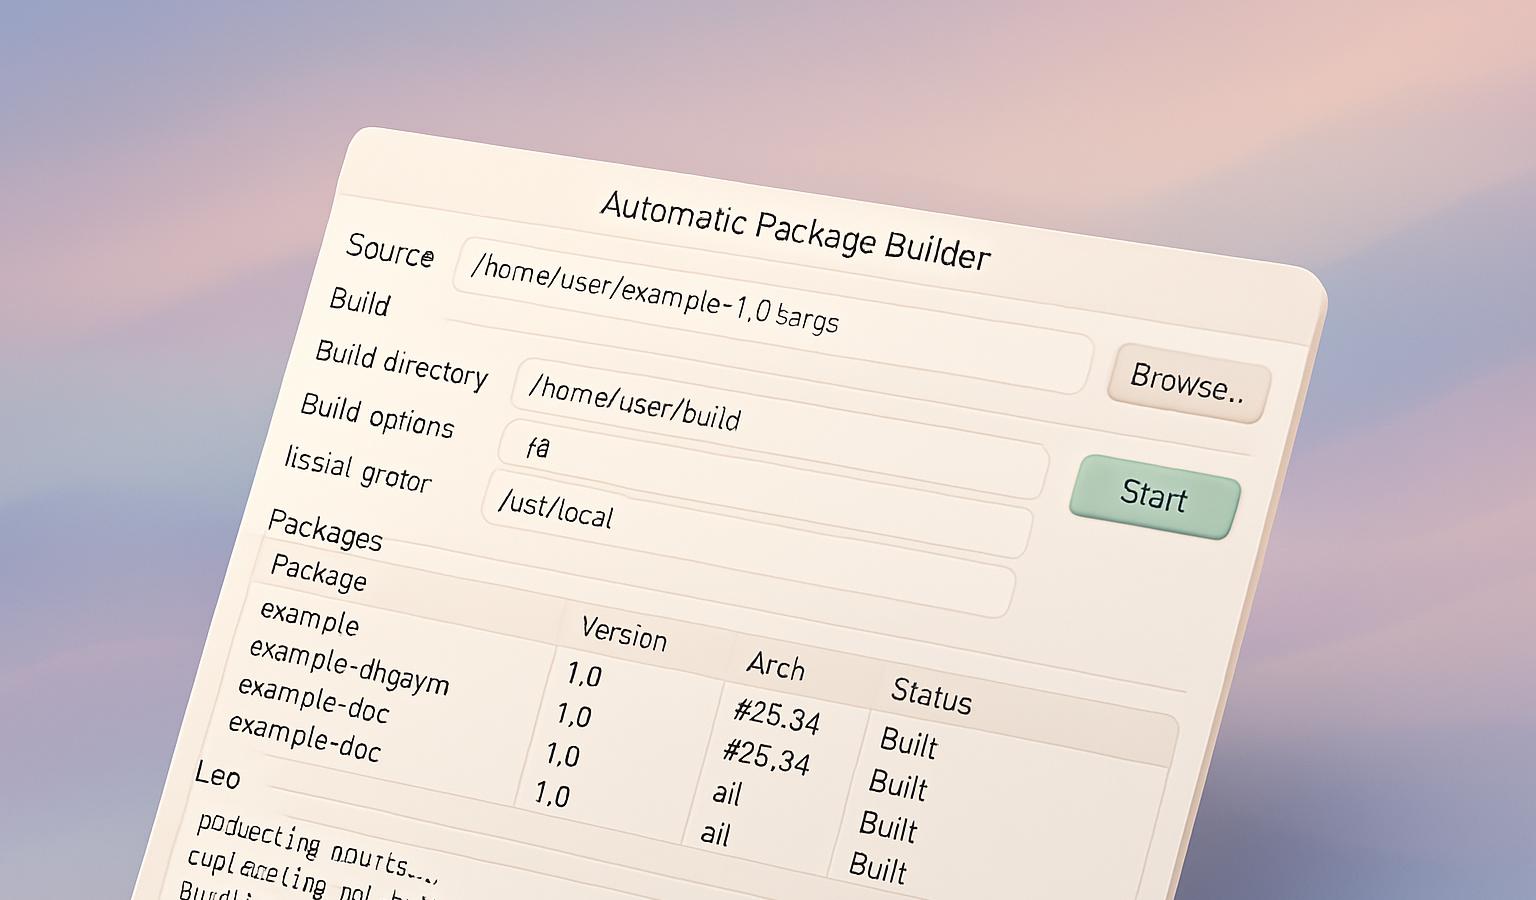Click the "#25.34" arch cell of the example row
The width and height of the screenshot is (1536, 900).
click(x=777, y=715)
